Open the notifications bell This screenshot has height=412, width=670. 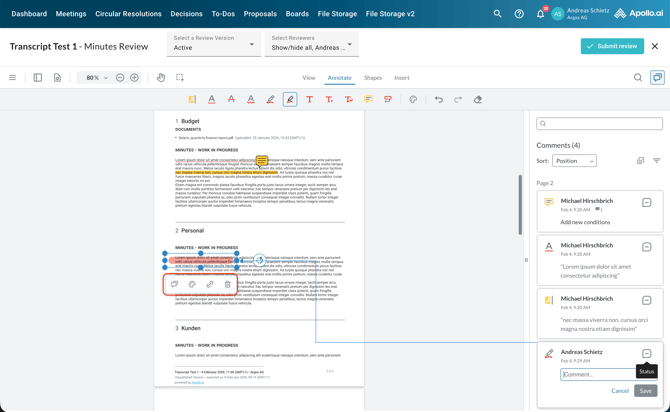540,14
